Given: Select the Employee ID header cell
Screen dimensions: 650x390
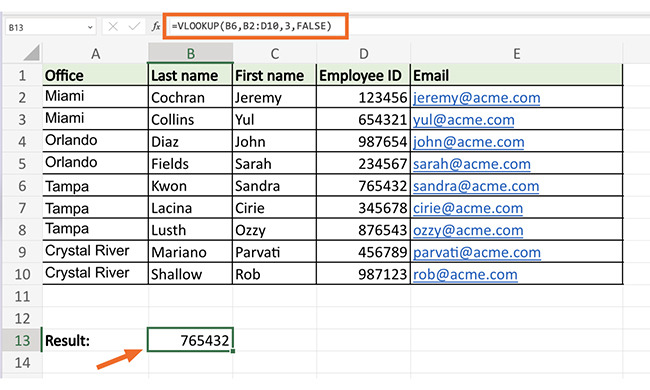Looking at the screenshot, I should point(364,75).
